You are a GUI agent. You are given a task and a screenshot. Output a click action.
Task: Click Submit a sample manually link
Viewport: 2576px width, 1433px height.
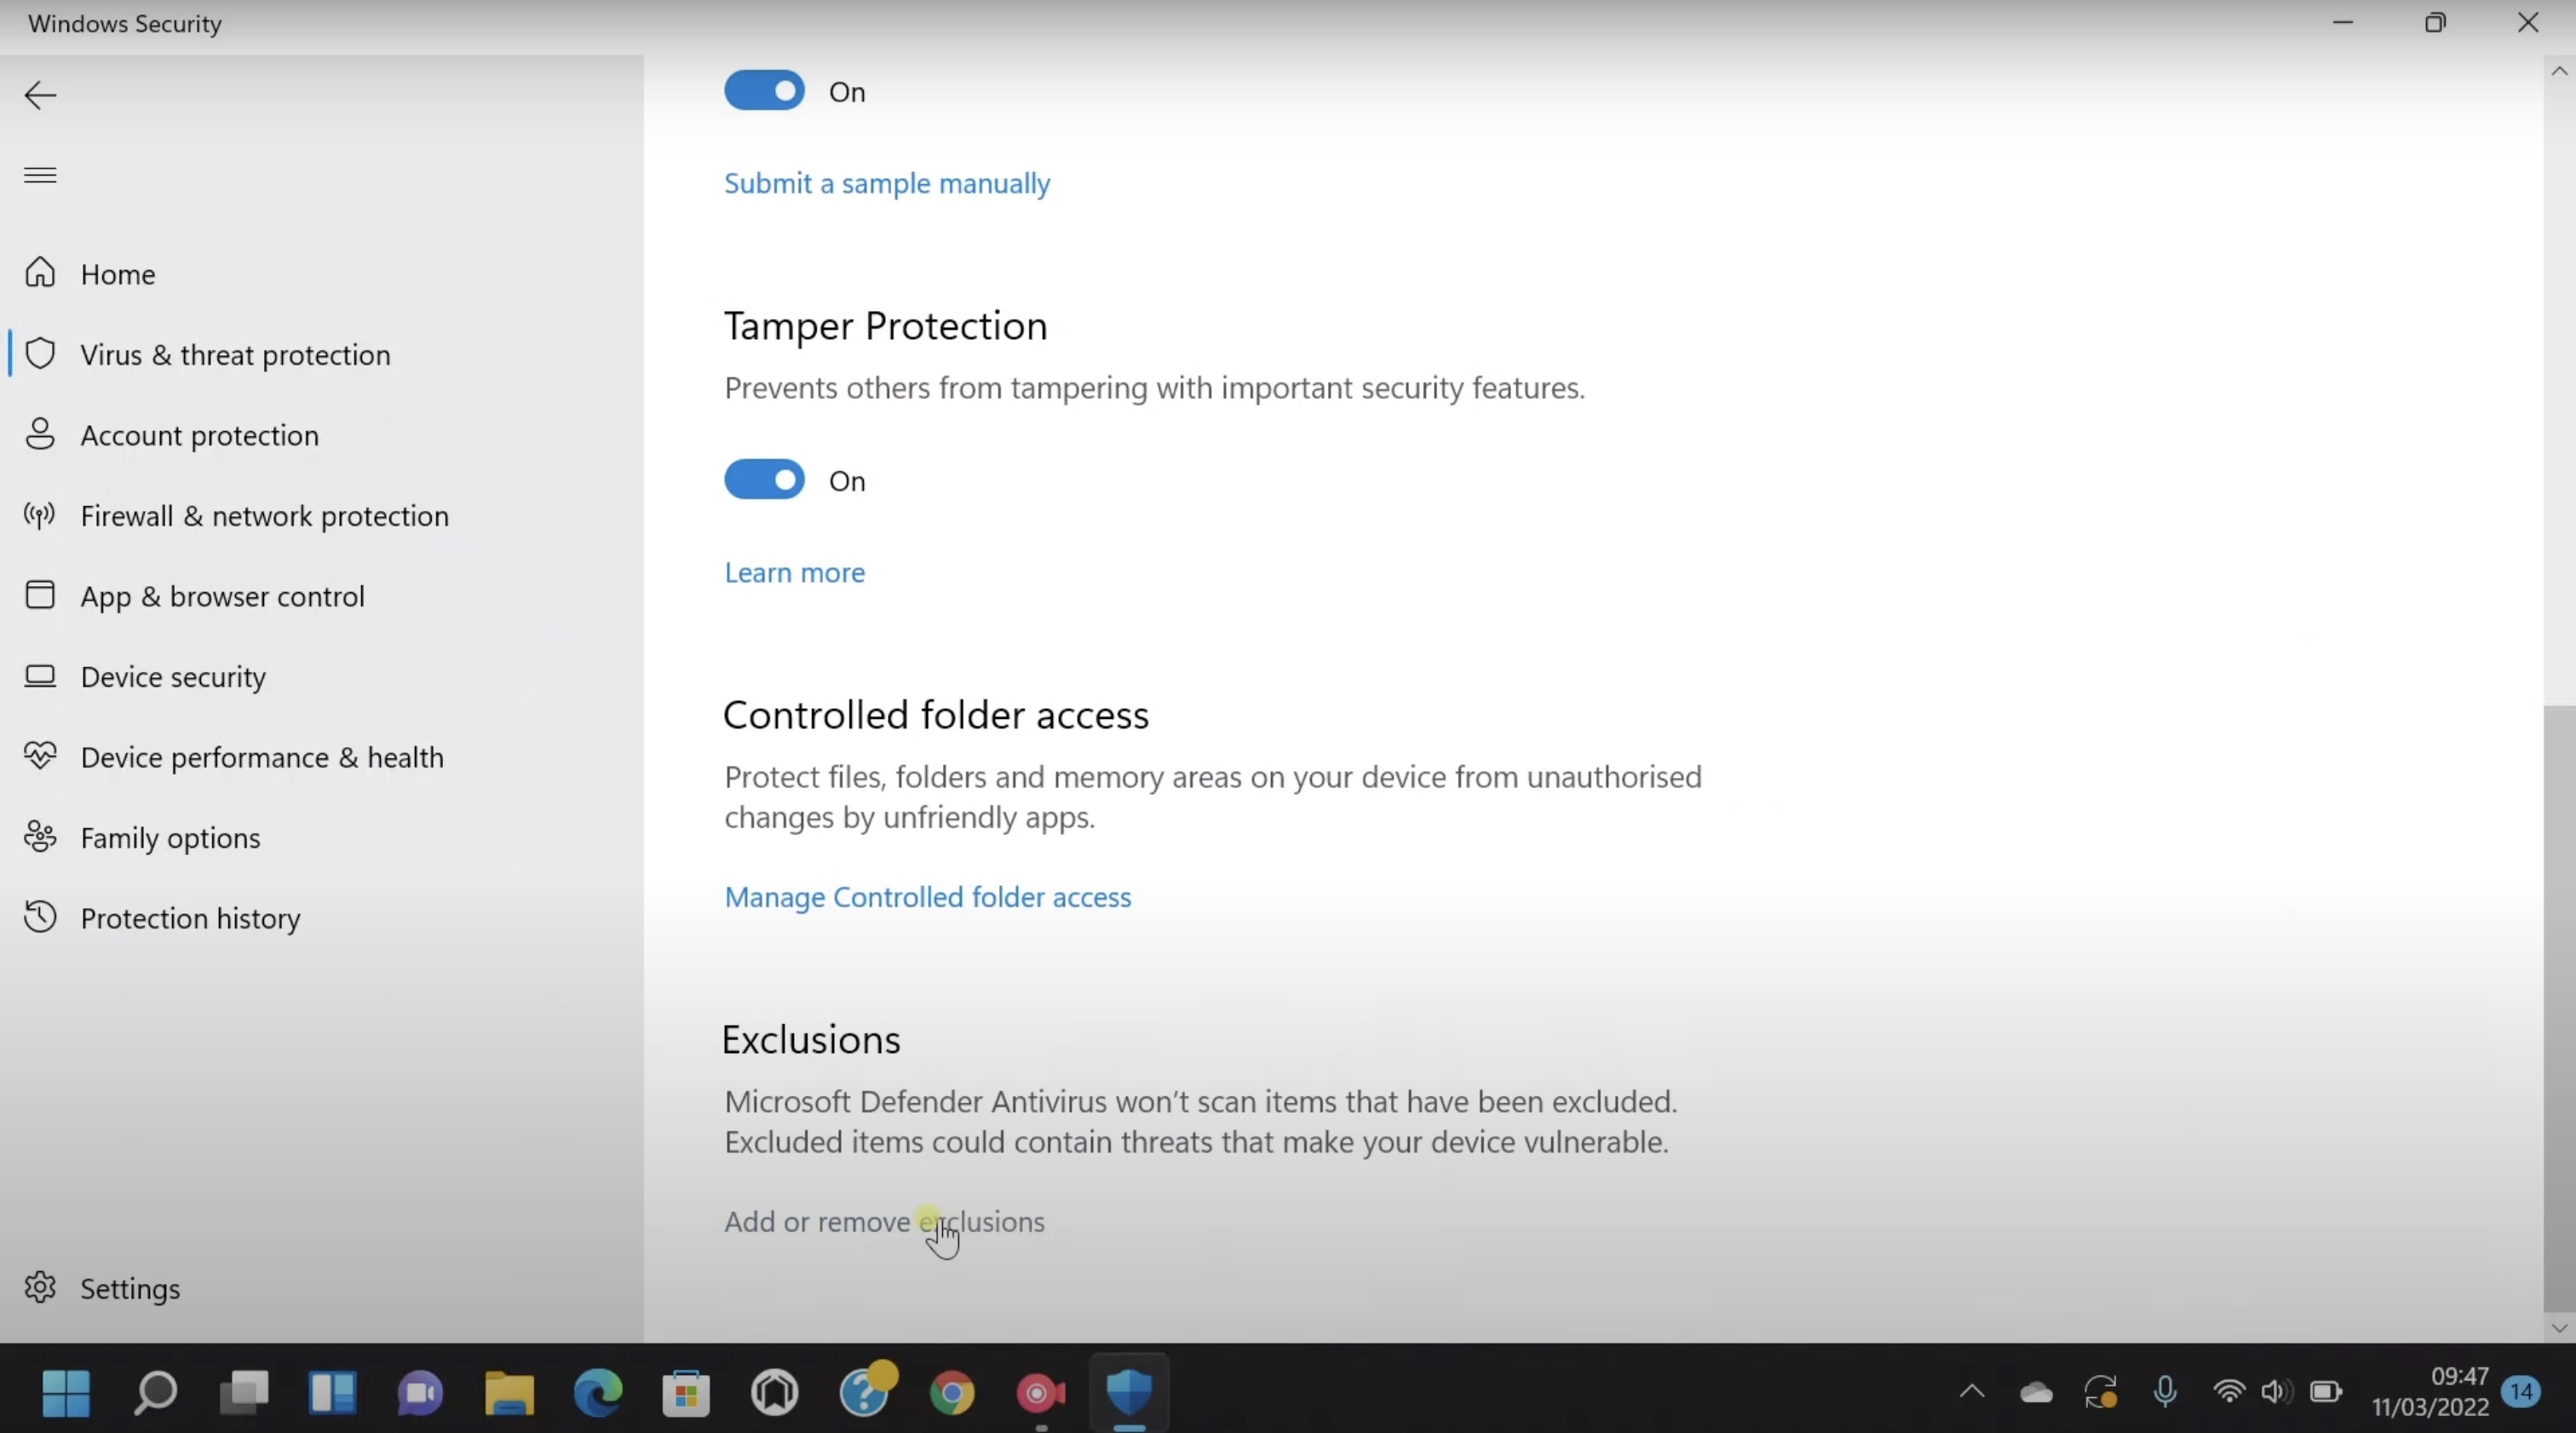tap(886, 183)
